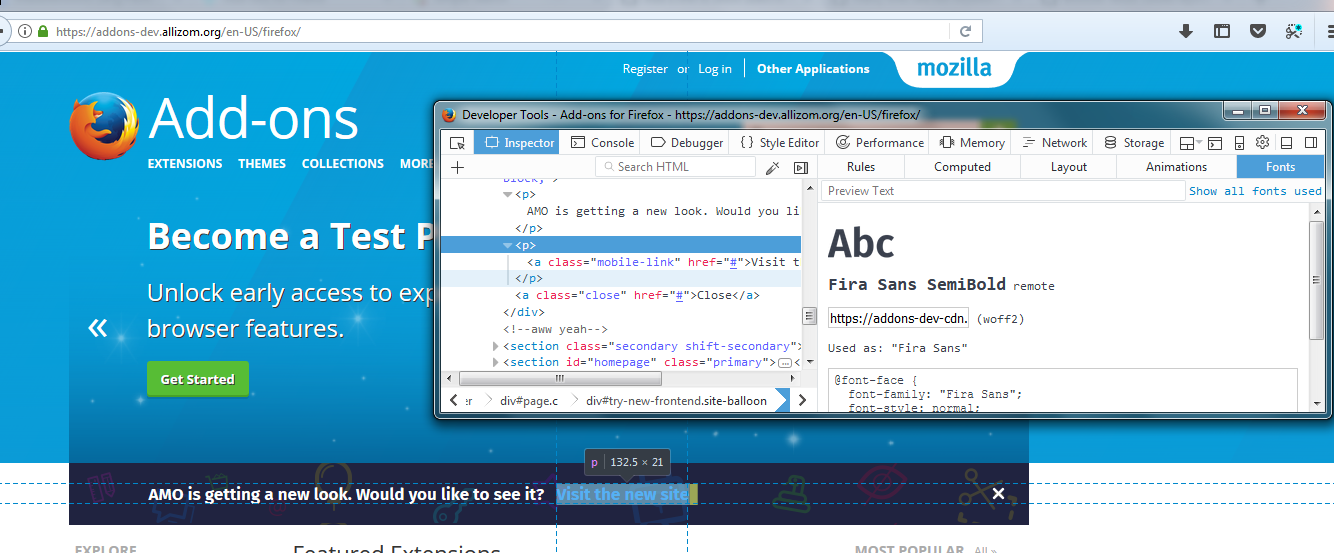Viewport: 1334px width, 553px height.
Task: Click the plus icon to create new node
Action: (x=457, y=167)
